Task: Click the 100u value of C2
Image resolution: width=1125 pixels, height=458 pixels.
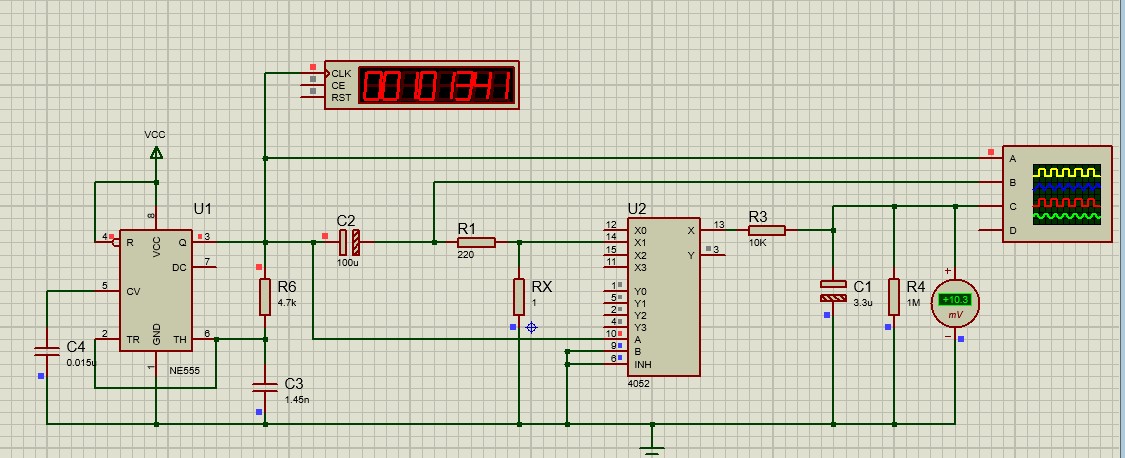Action: point(347,262)
